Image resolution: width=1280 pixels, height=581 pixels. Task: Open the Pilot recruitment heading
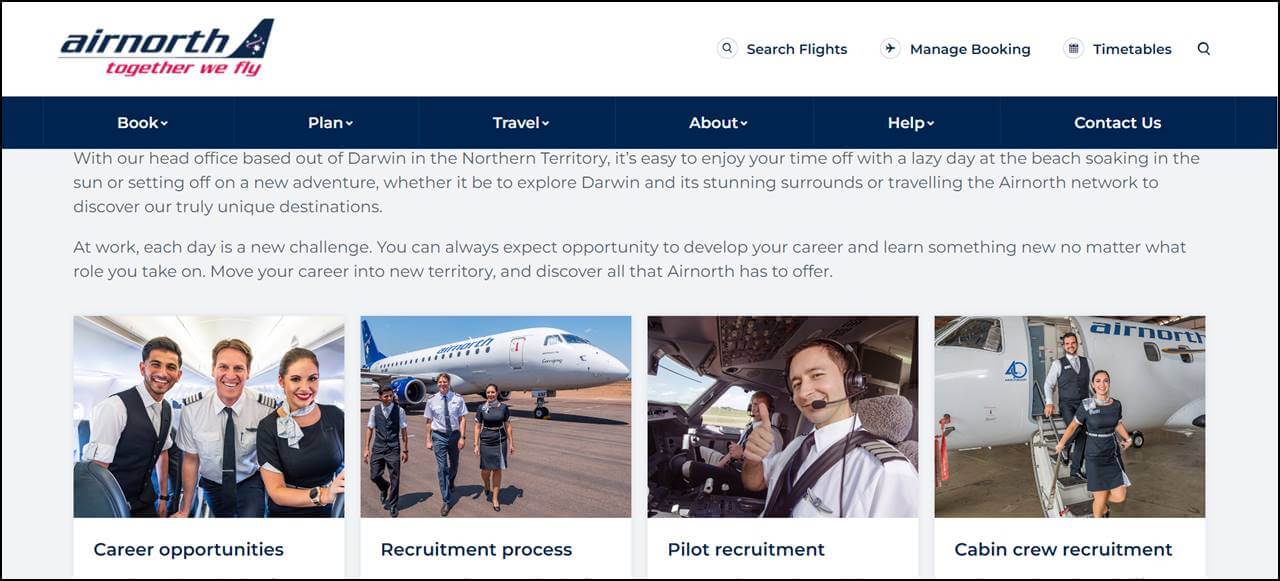pyautogui.click(x=746, y=549)
